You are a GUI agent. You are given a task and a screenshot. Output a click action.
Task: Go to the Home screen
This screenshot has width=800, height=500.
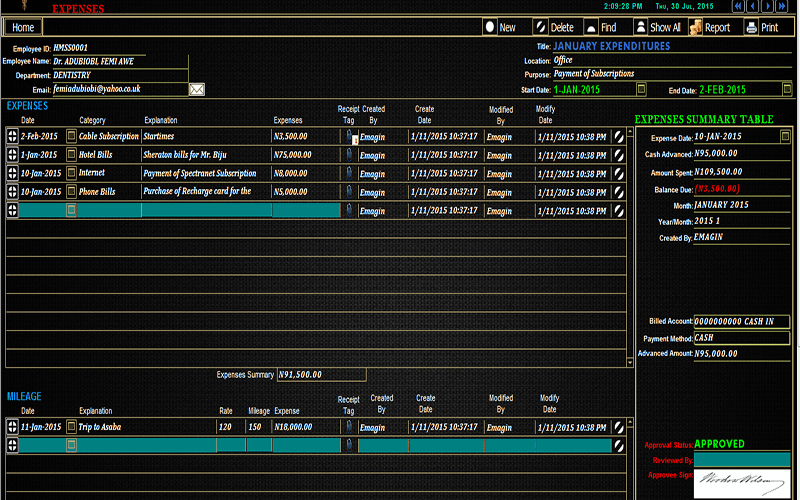23,28
